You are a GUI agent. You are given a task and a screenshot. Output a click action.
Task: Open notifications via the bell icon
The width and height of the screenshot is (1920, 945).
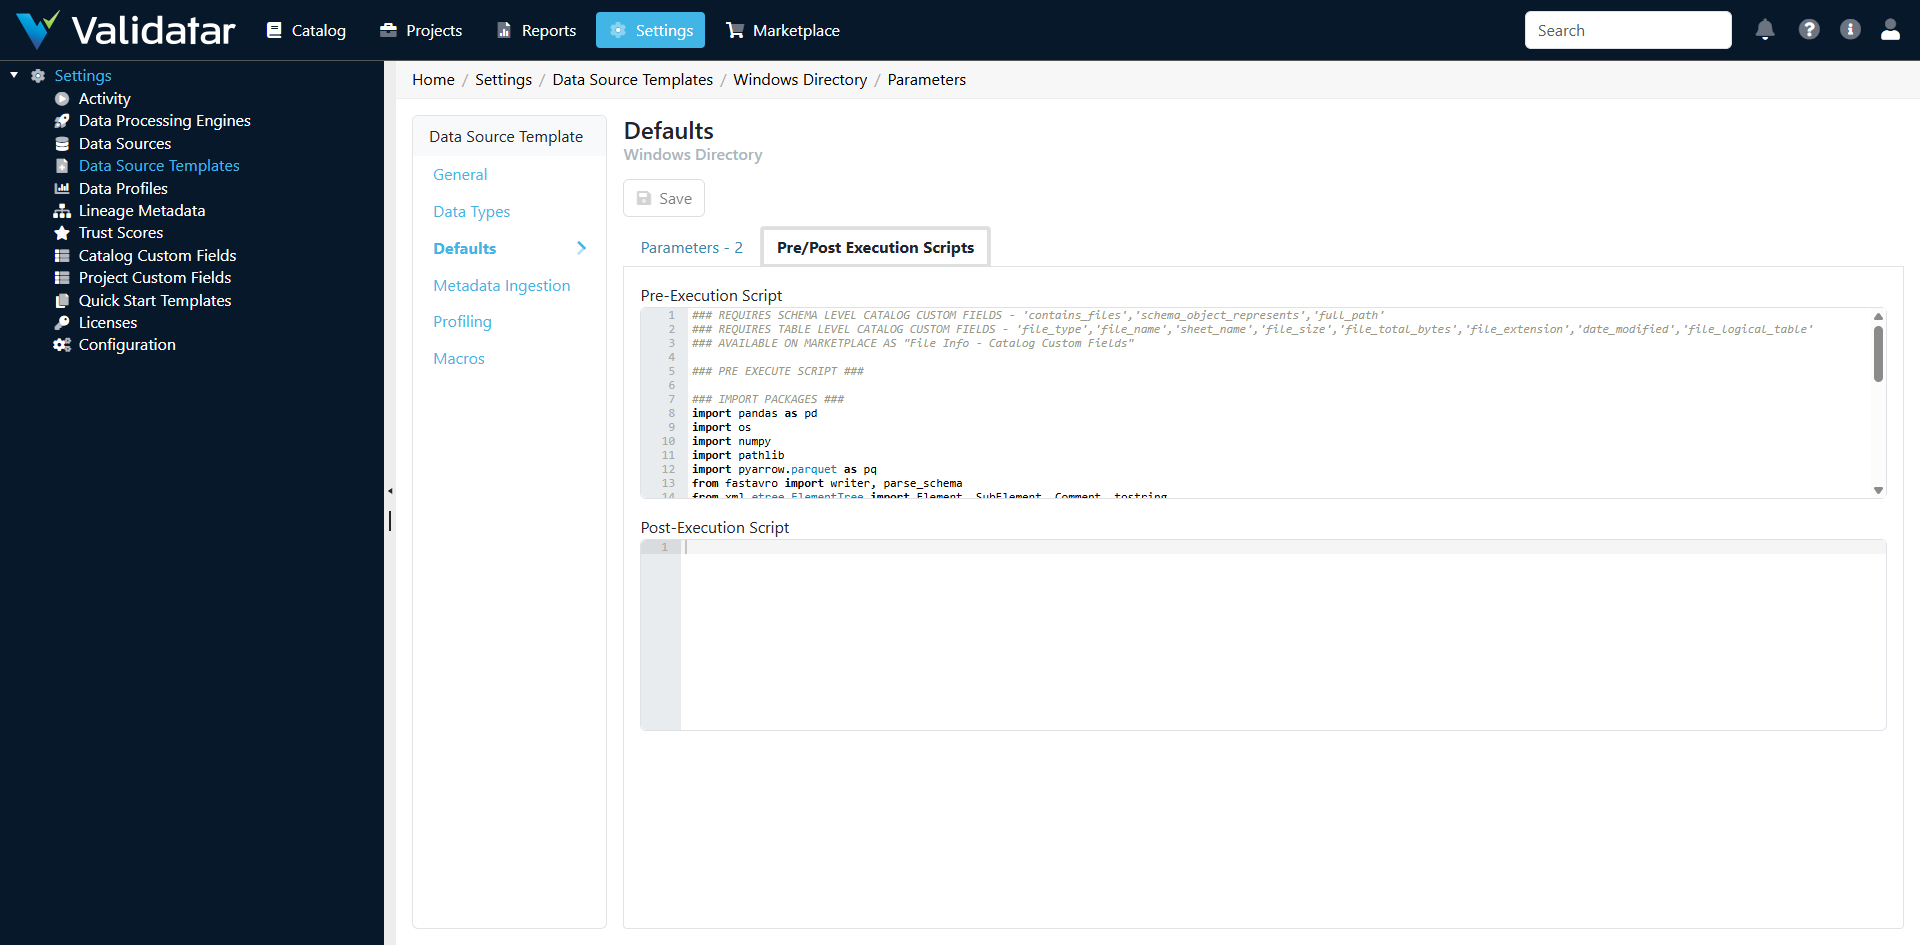[1764, 30]
